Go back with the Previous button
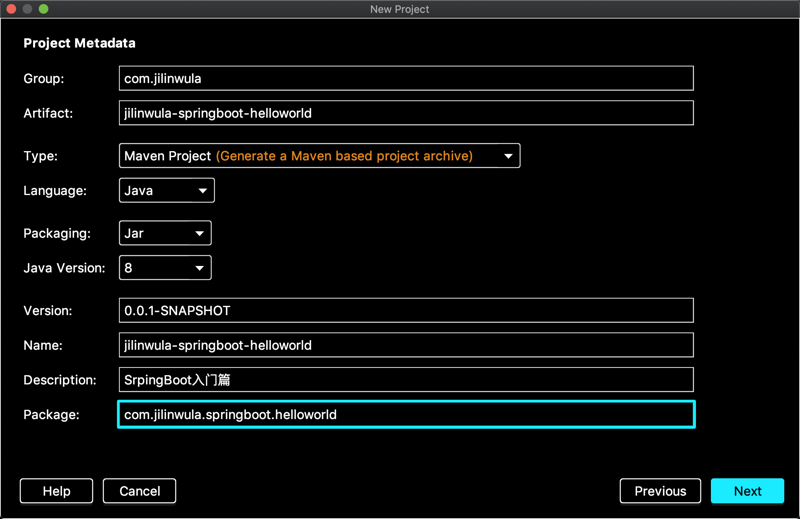This screenshot has height=519, width=800. [660, 491]
